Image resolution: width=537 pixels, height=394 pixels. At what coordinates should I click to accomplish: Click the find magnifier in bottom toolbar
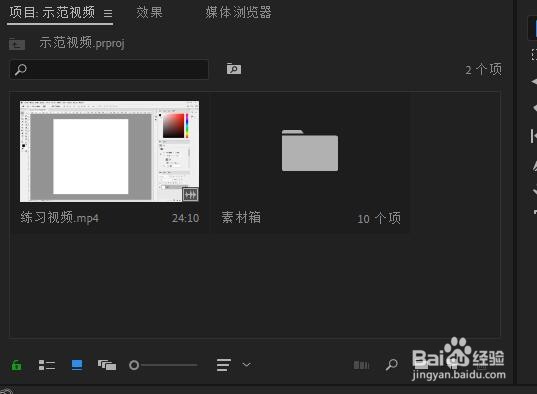click(391, 365)
